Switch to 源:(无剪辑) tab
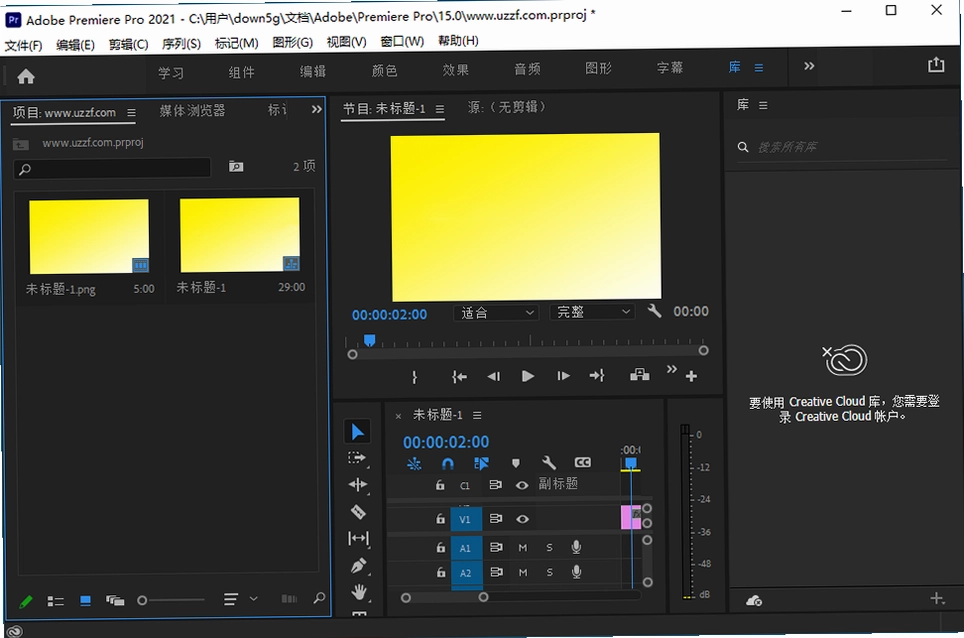Screen dimensions: 964x638 507,107
